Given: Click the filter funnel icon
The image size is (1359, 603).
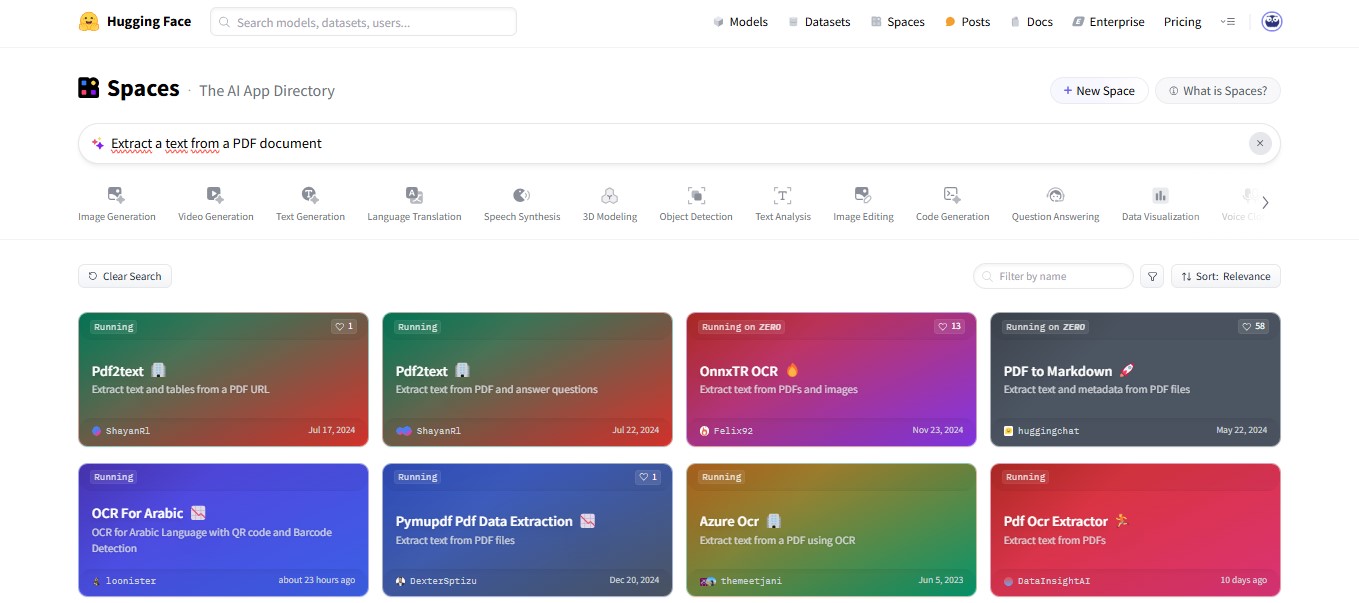Looking at the screenshot, I should pos(1152,276).
